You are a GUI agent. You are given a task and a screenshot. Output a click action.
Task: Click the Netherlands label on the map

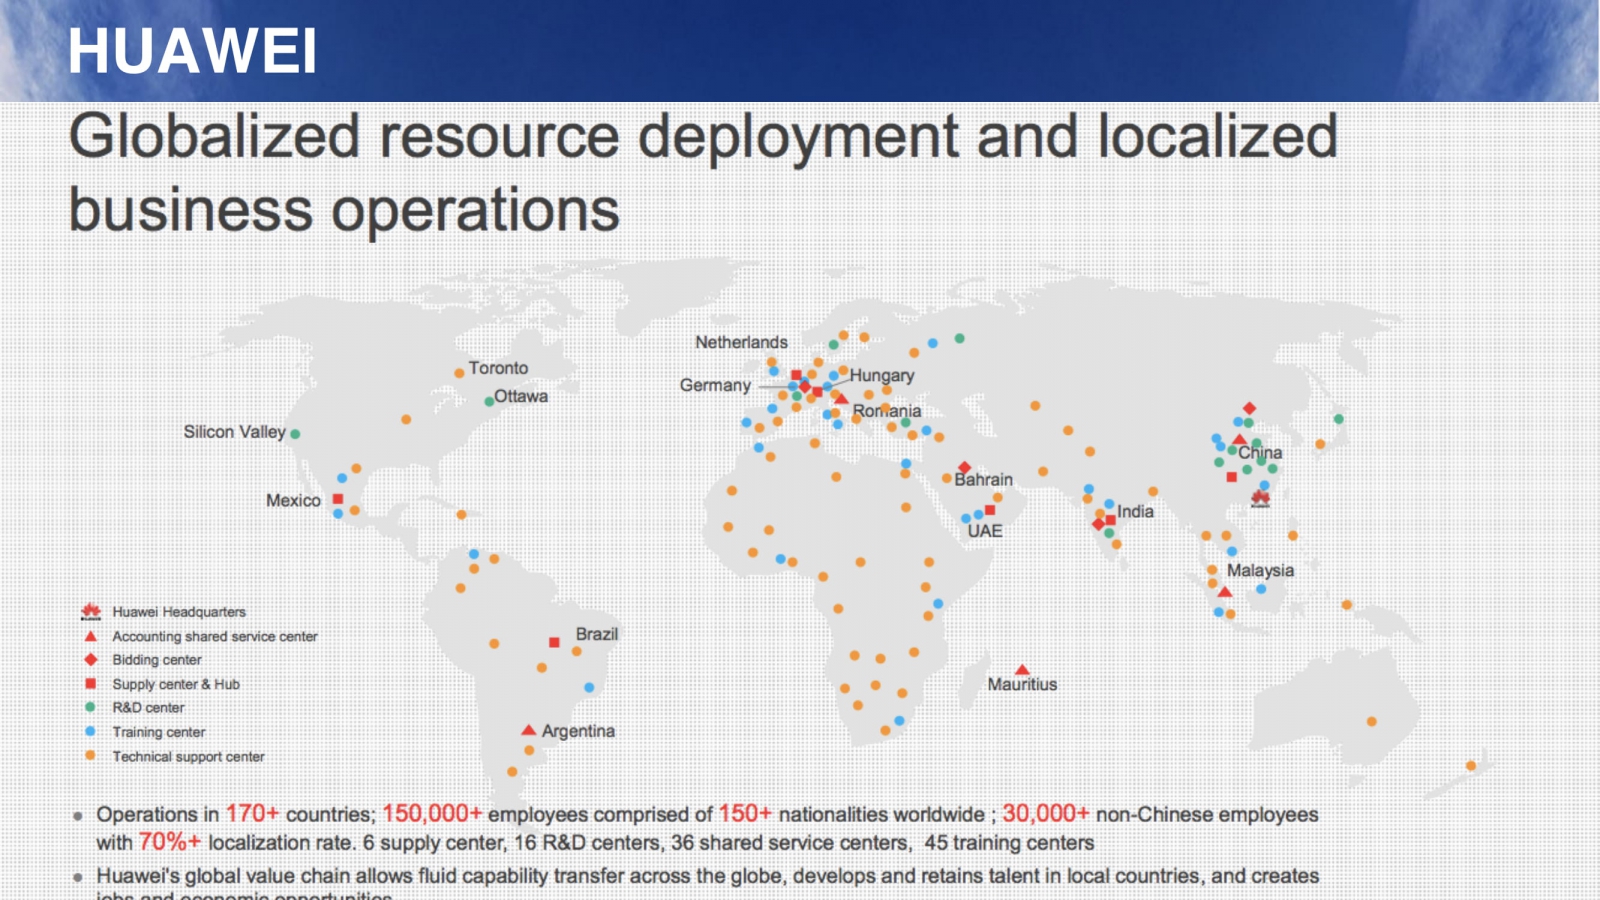coord(741,342)
